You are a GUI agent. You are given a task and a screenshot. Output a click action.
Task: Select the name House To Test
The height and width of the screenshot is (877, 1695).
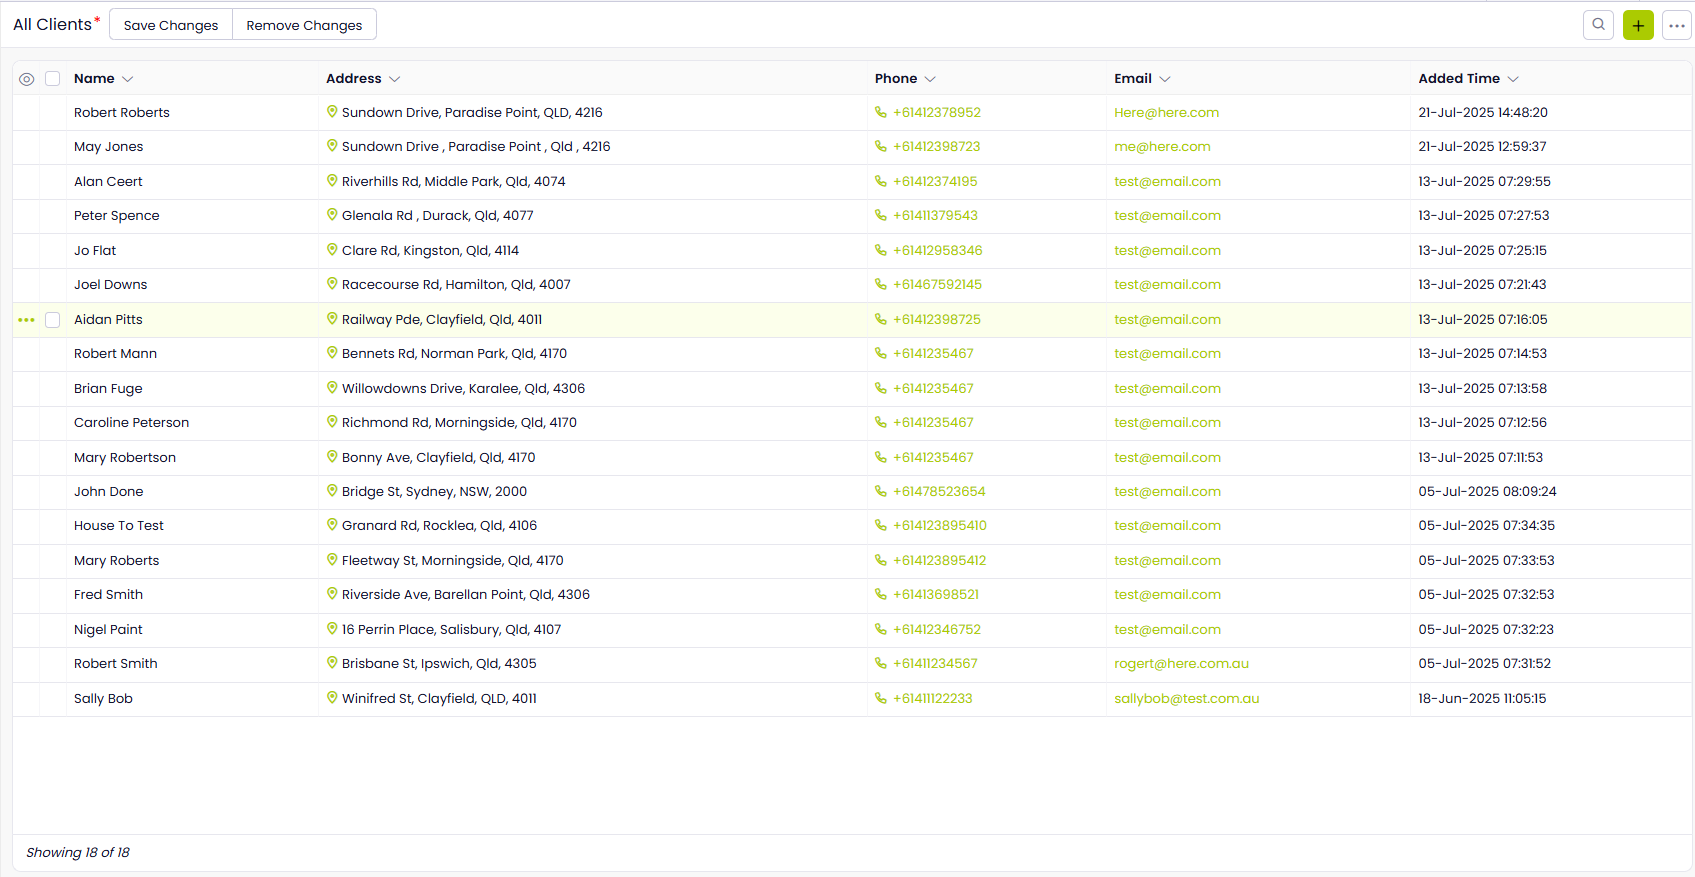pyautogui.click(x=119, y=526)
